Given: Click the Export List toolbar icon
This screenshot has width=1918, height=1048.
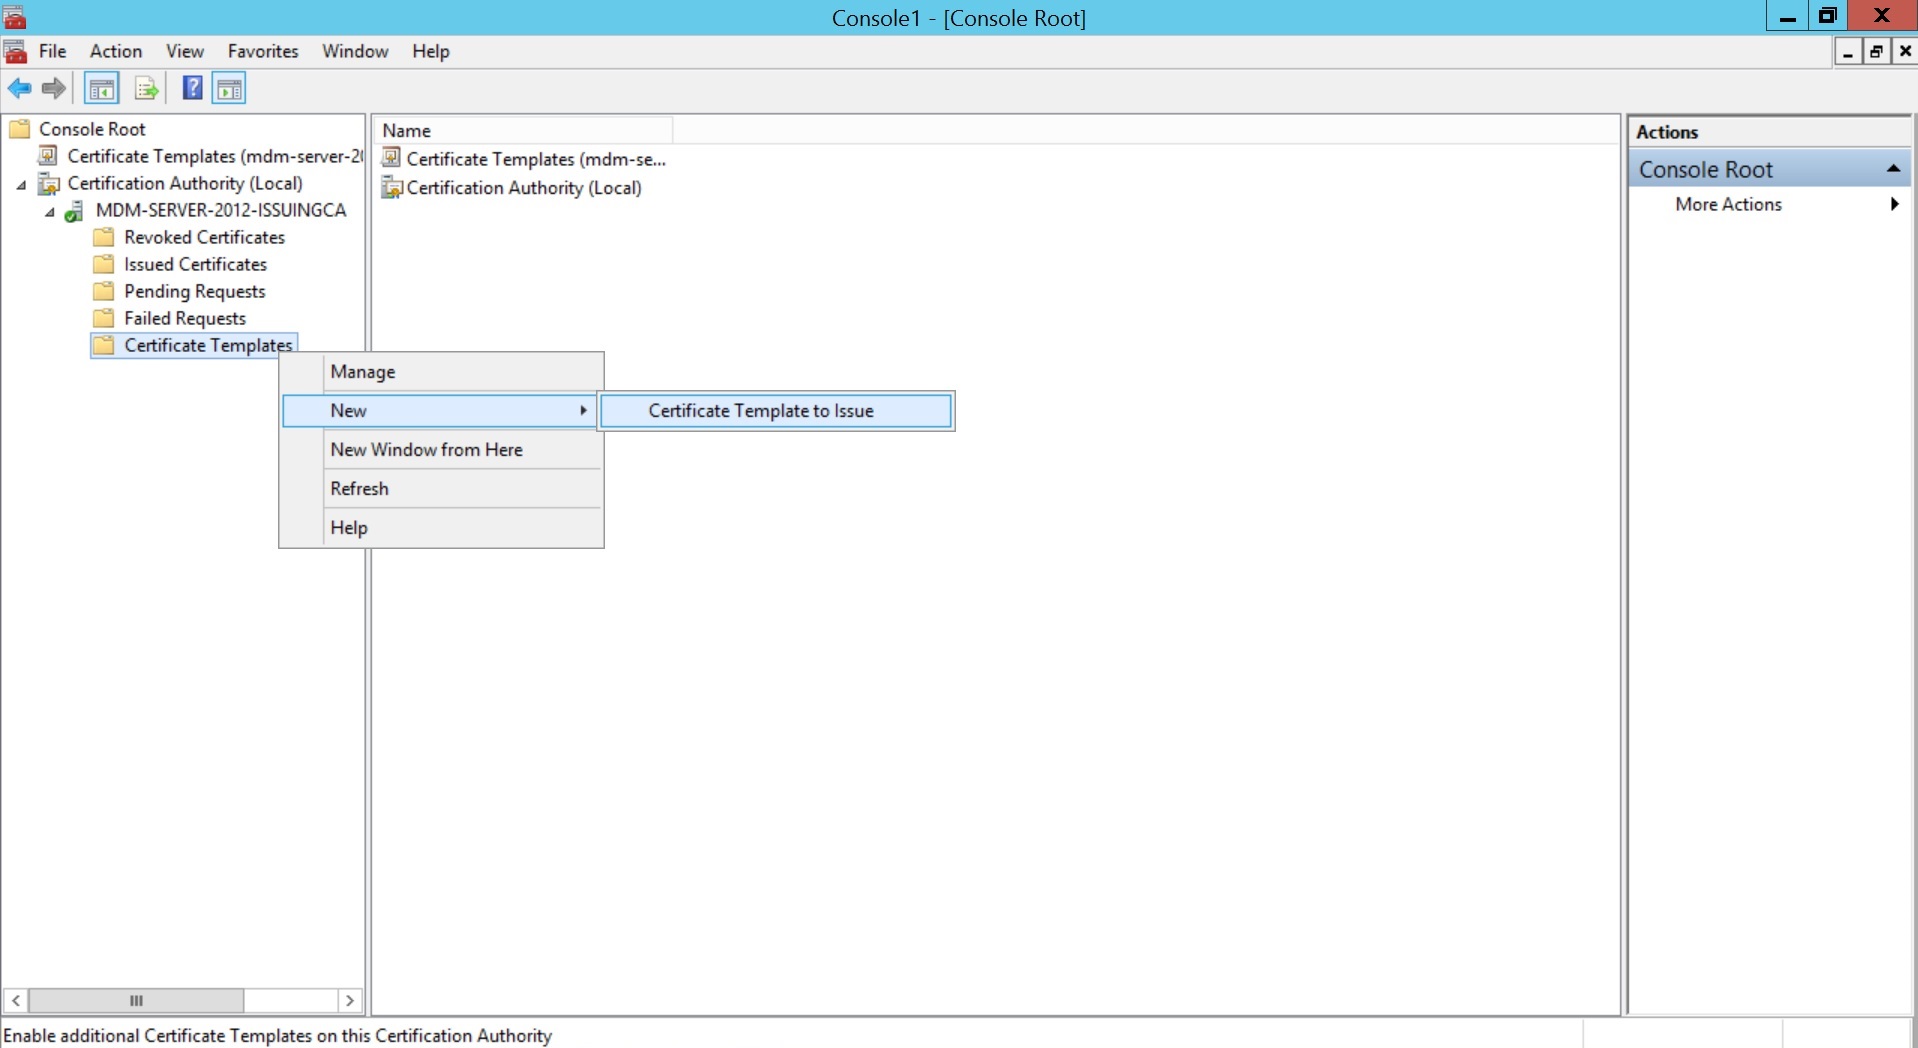Looking at the screenshot, I should pyautogui.click(x=146, y=88).
